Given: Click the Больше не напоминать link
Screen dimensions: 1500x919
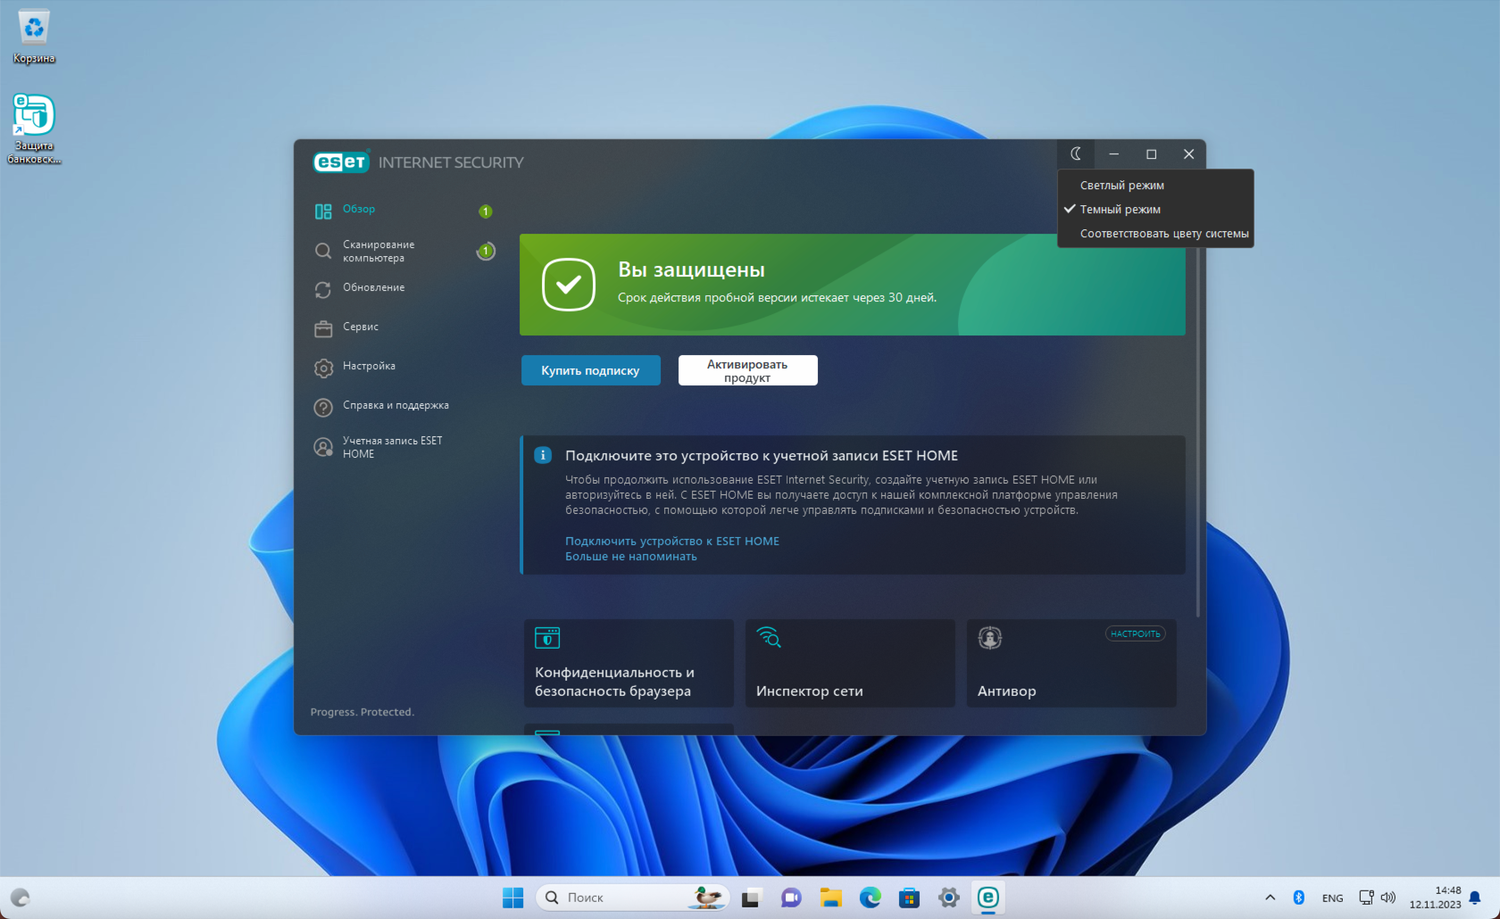Looking at the screenshot, I should click(x=631, y=556).
